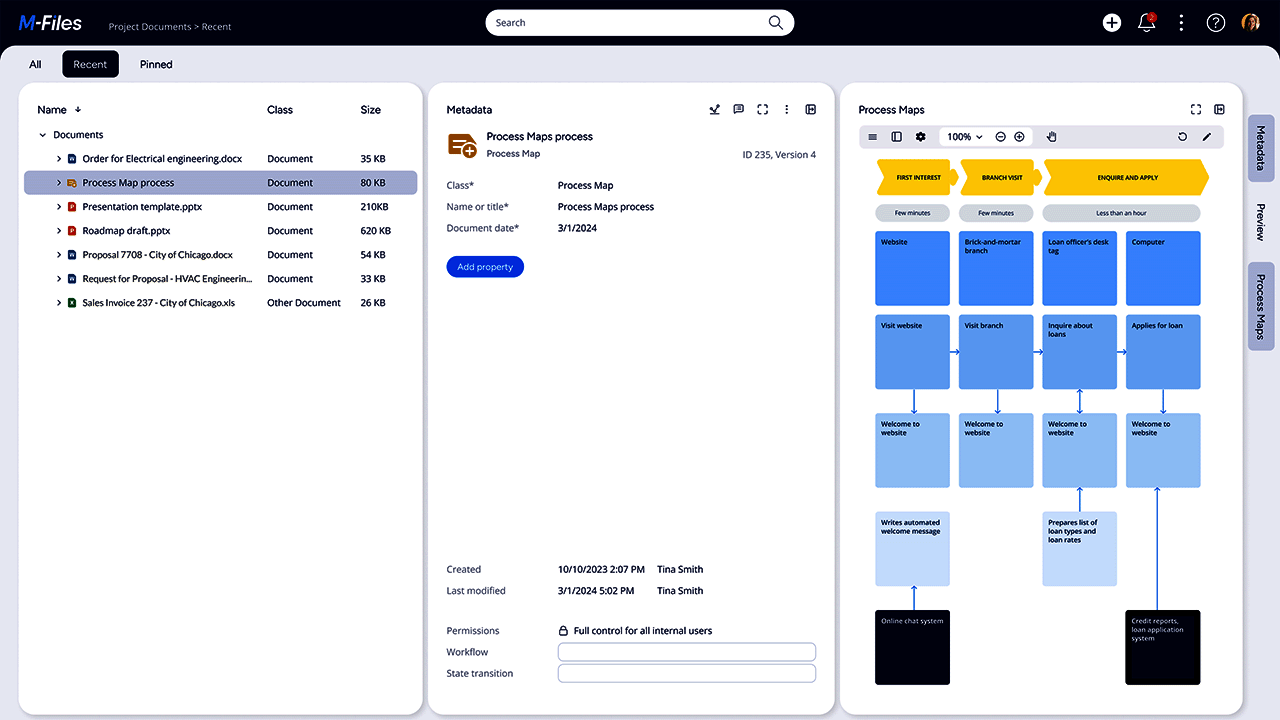Toggle the Name column sort arrow

point(78,110)
